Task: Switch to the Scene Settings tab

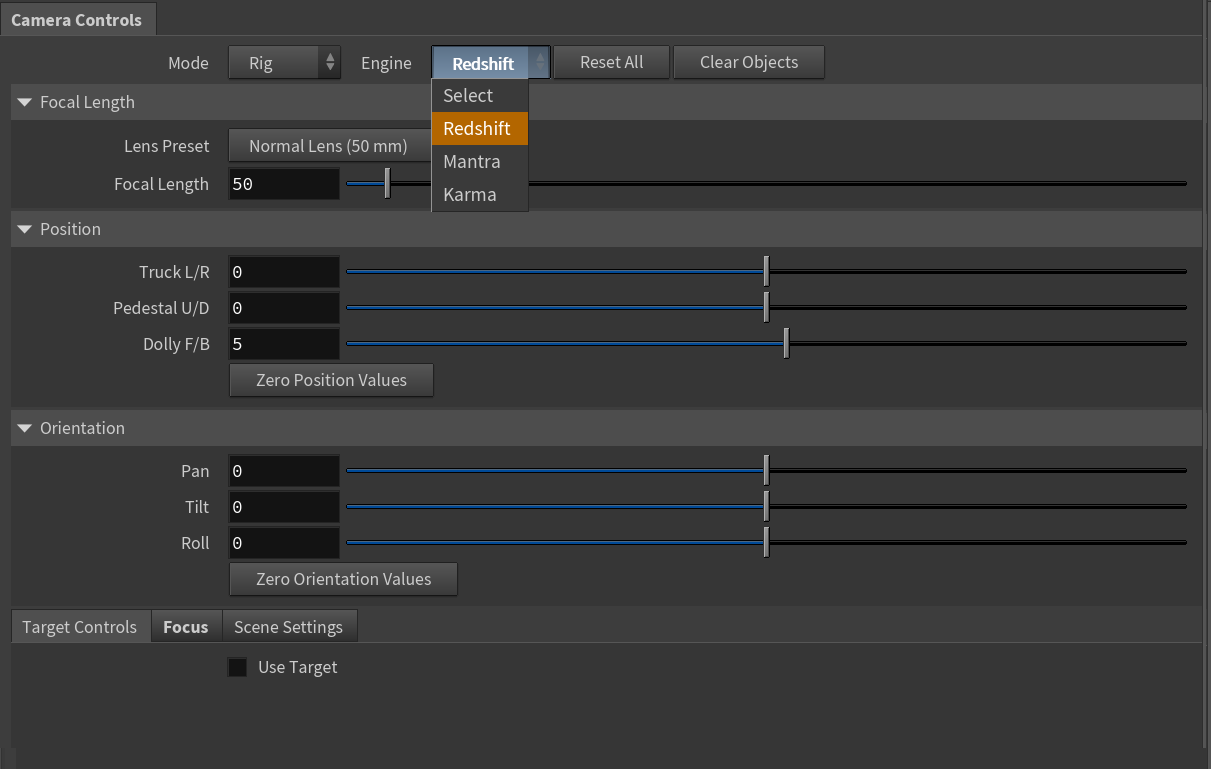Action: 289,627
